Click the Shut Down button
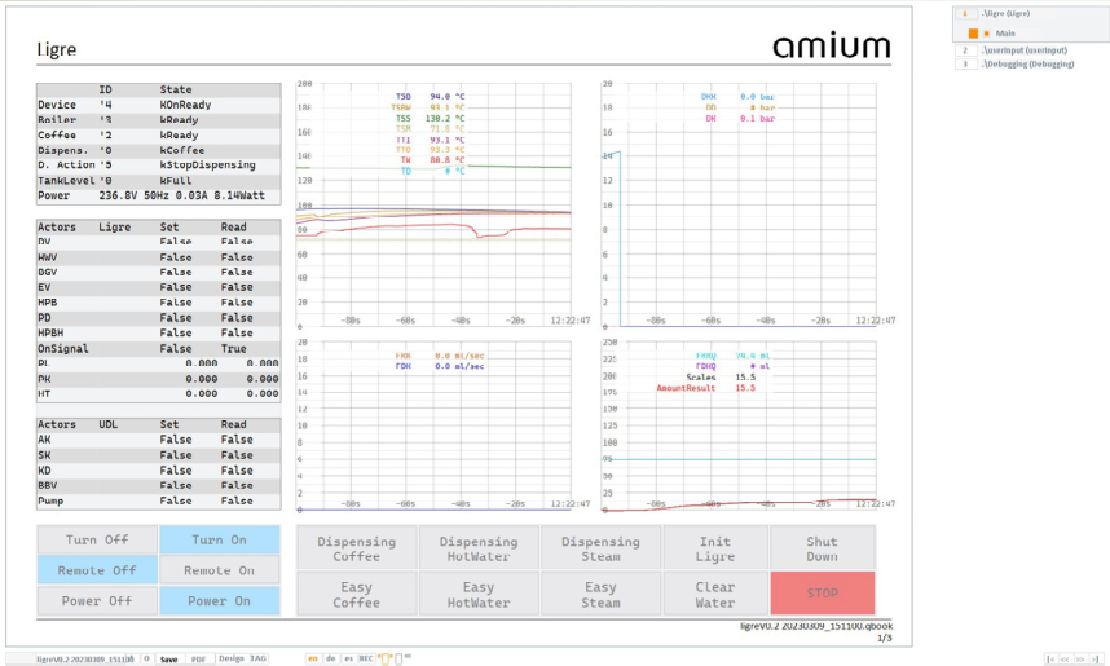1110x666 pixels. [822, 548]
